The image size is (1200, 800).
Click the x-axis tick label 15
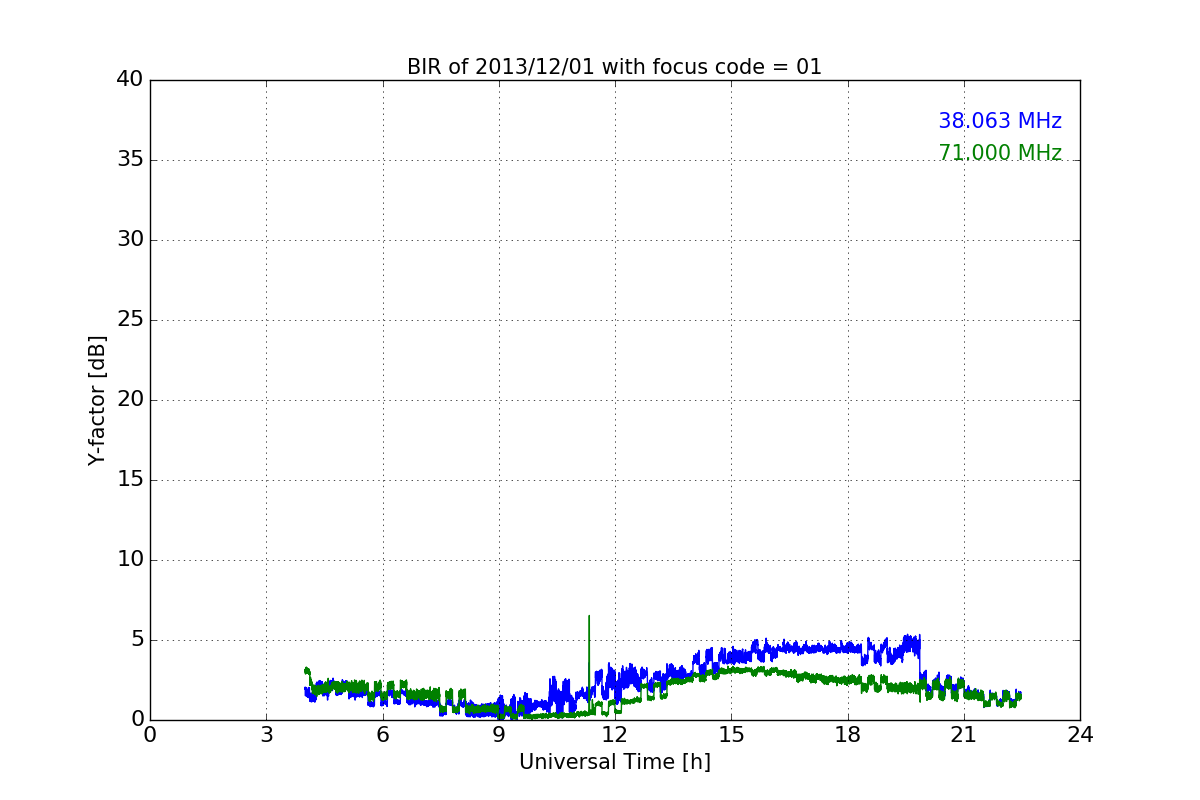click(x=731, y=735)
